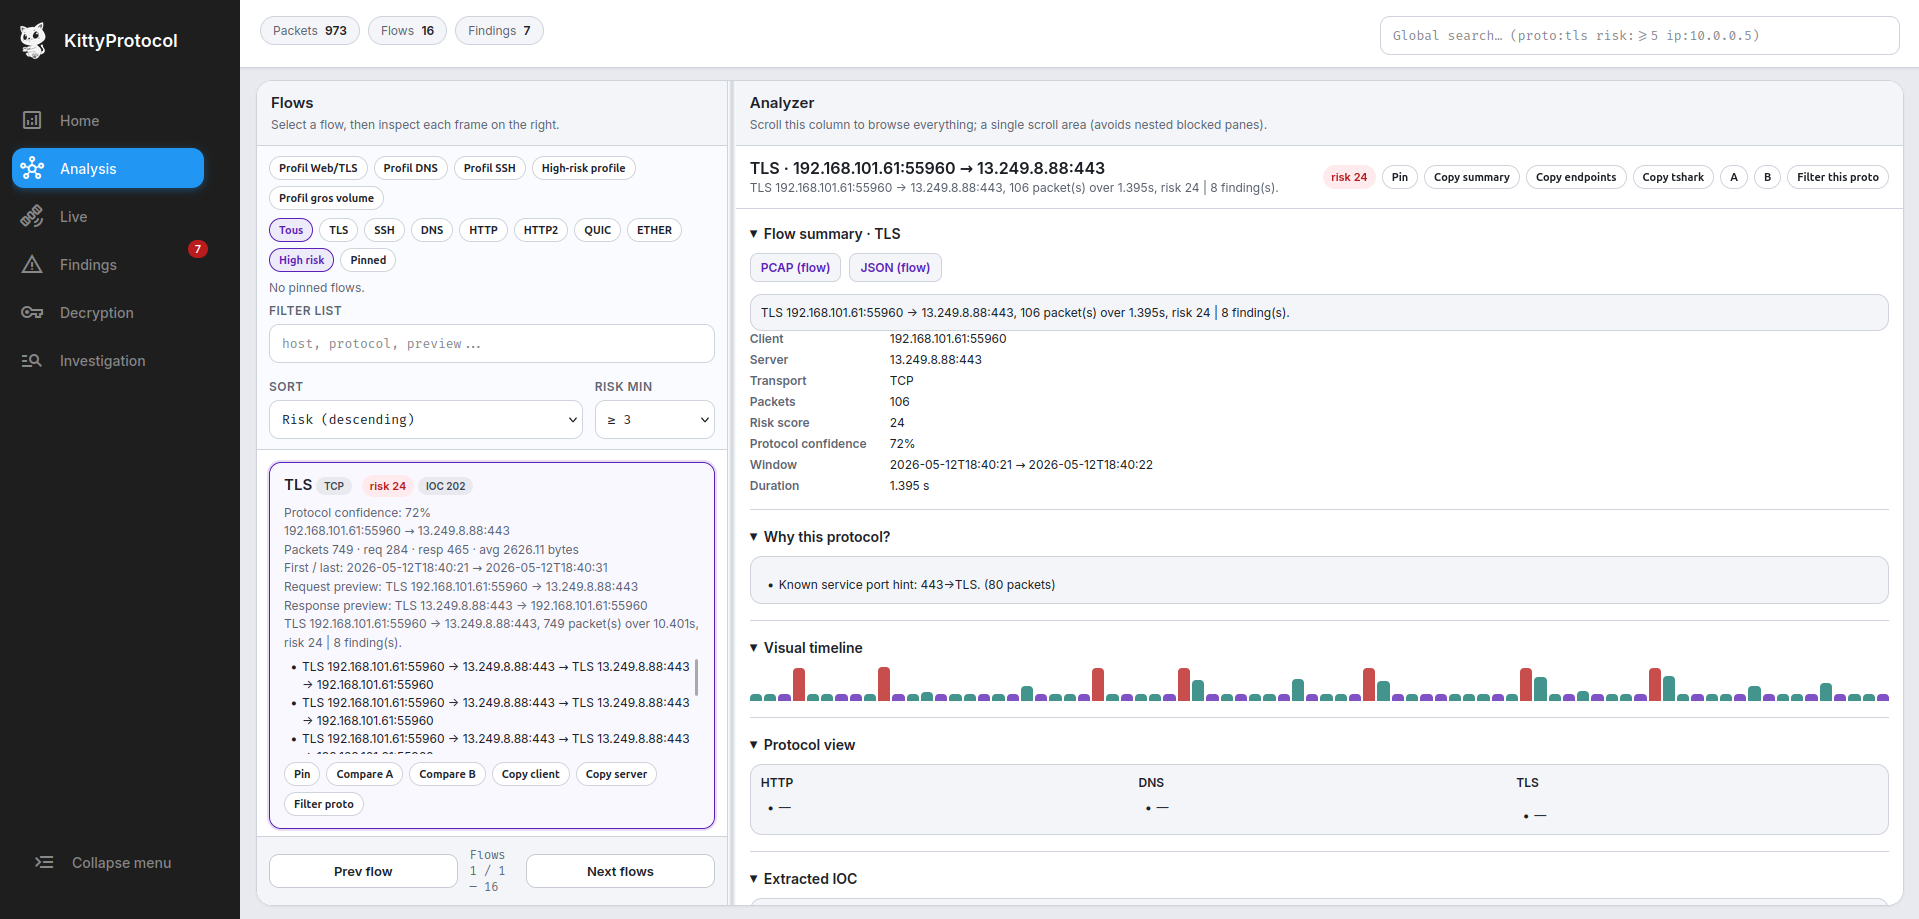The width and height of the screenshot is (1919, 919).
Task: Click Copy server on flow card
Action: pos(616,774)
